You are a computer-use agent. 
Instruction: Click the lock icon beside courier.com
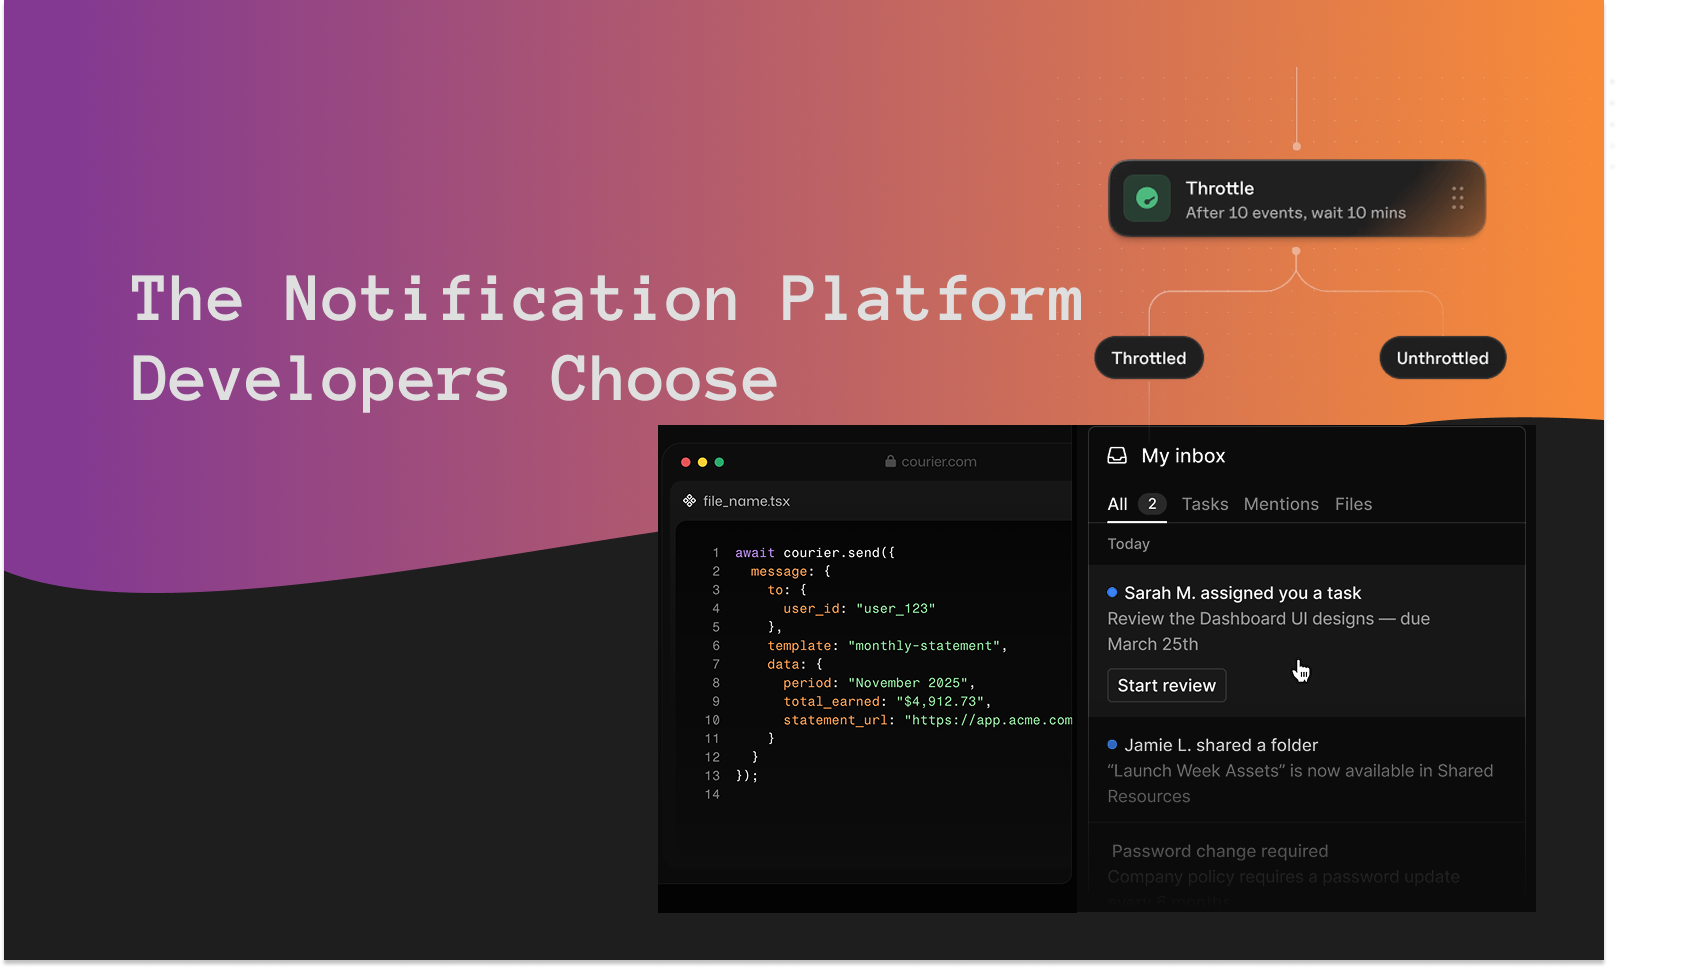click(889, 461)
